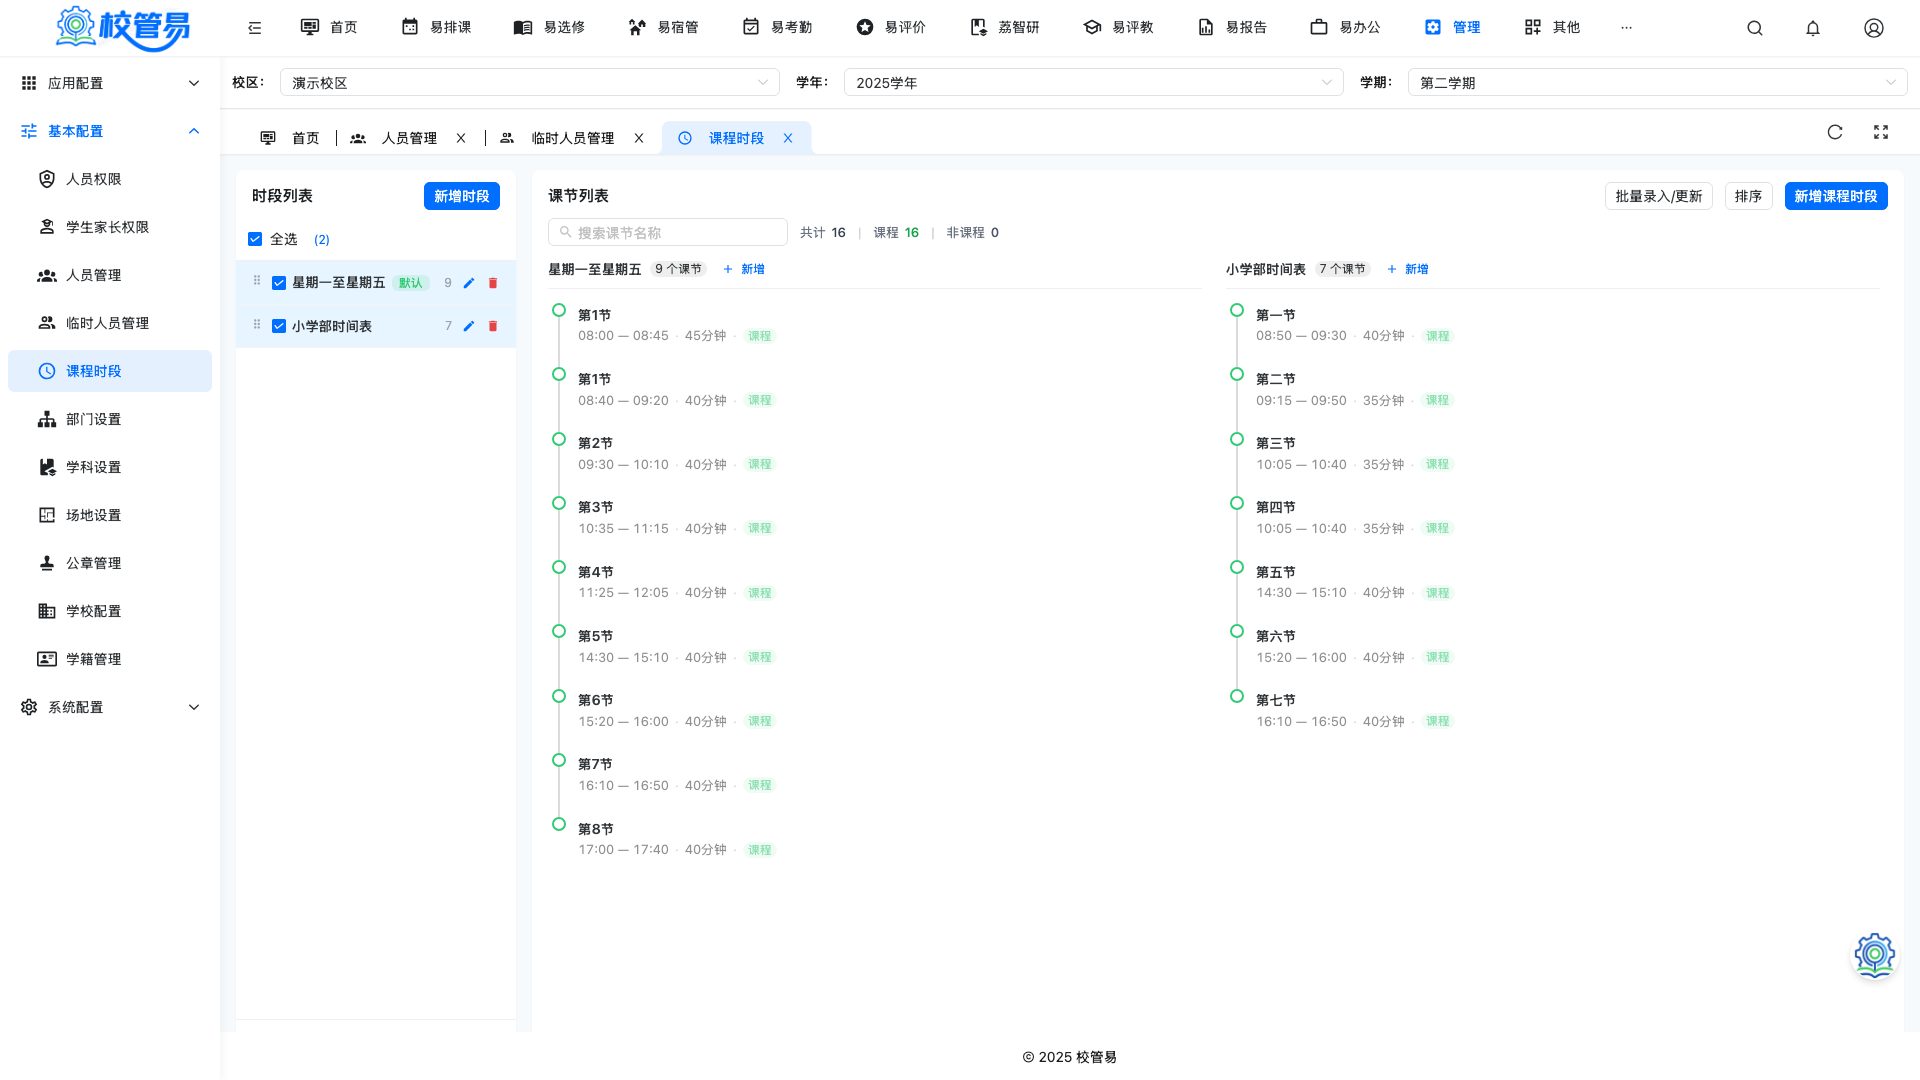Click the sidebar collapse icon in top bar

coord(255,28)
